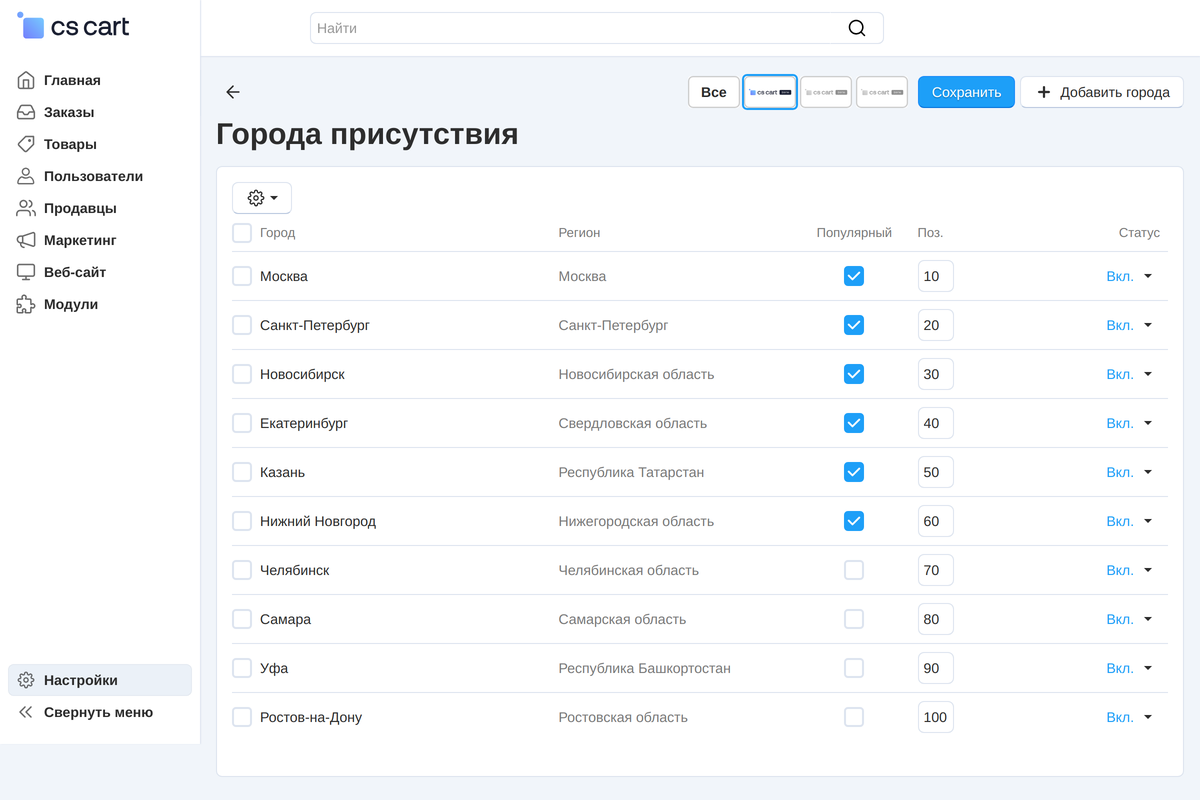This screenshot has width=1200, height=800.
Task: Click the Сохранить button
Action: [x=966, y=92]
